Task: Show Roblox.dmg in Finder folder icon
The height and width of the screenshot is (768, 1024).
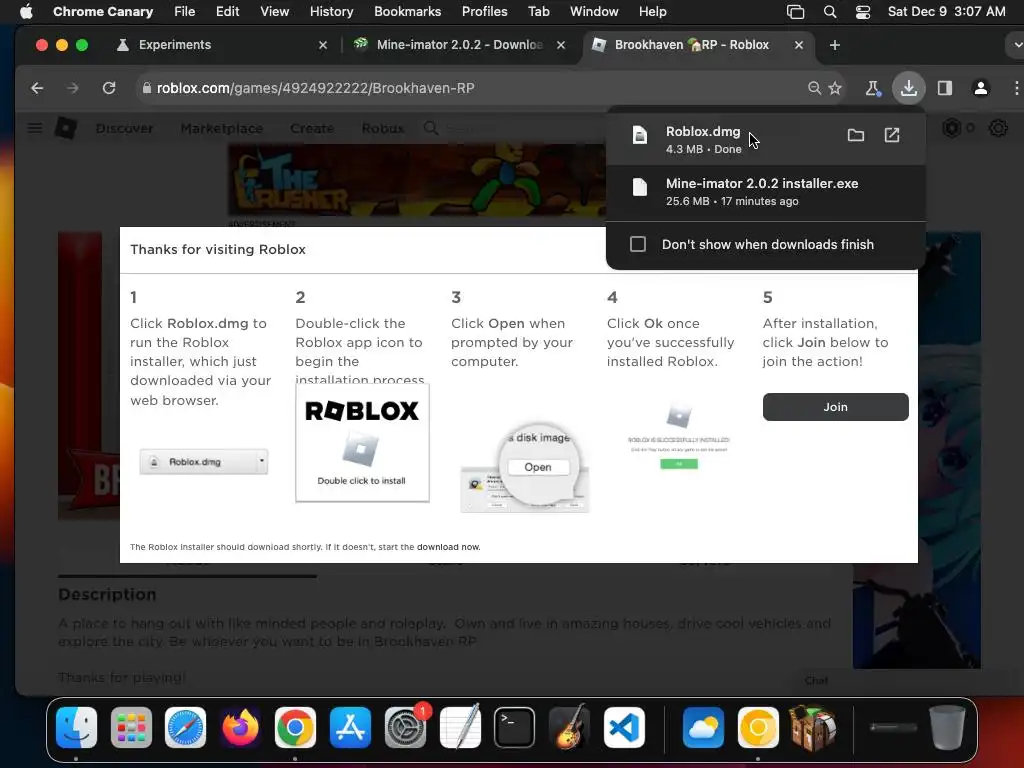Action: (856, 135)
